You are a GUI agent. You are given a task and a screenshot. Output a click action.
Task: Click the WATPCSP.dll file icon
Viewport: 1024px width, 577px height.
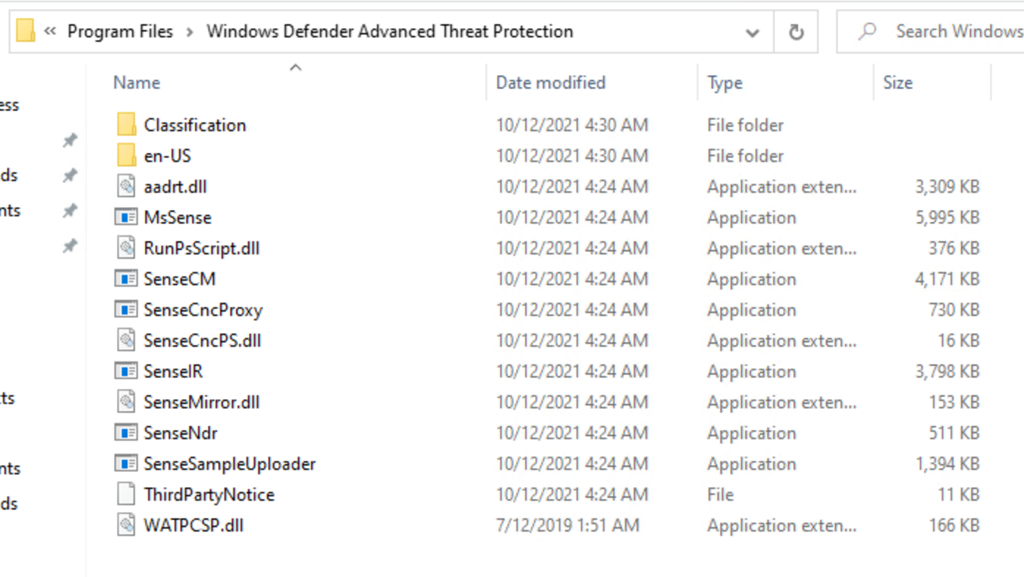point(126,526)
